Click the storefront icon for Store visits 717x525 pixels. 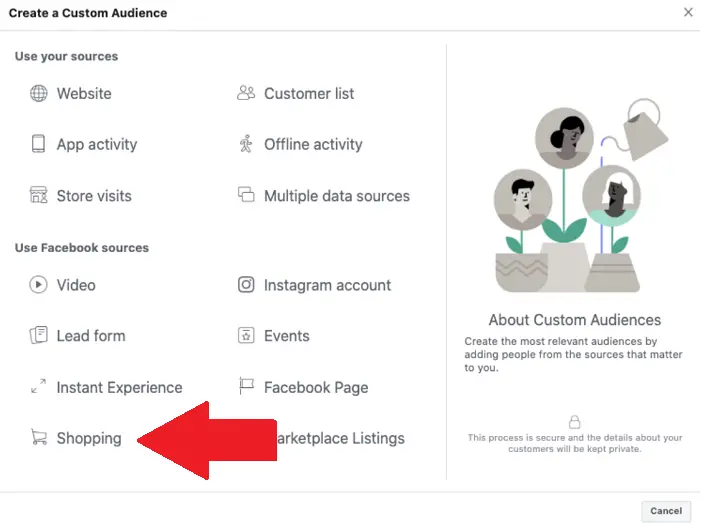click(39, 196)
